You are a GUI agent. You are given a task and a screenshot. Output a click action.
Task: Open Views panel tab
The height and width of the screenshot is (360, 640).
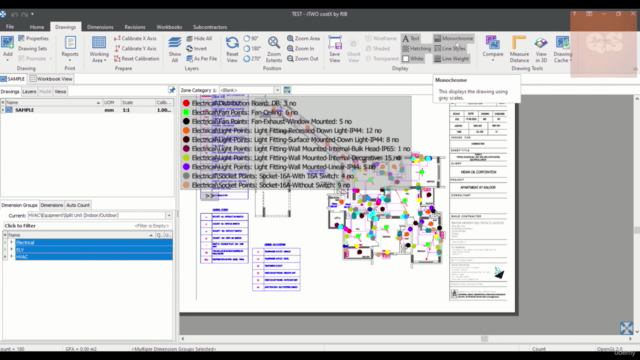click(60, 91)
